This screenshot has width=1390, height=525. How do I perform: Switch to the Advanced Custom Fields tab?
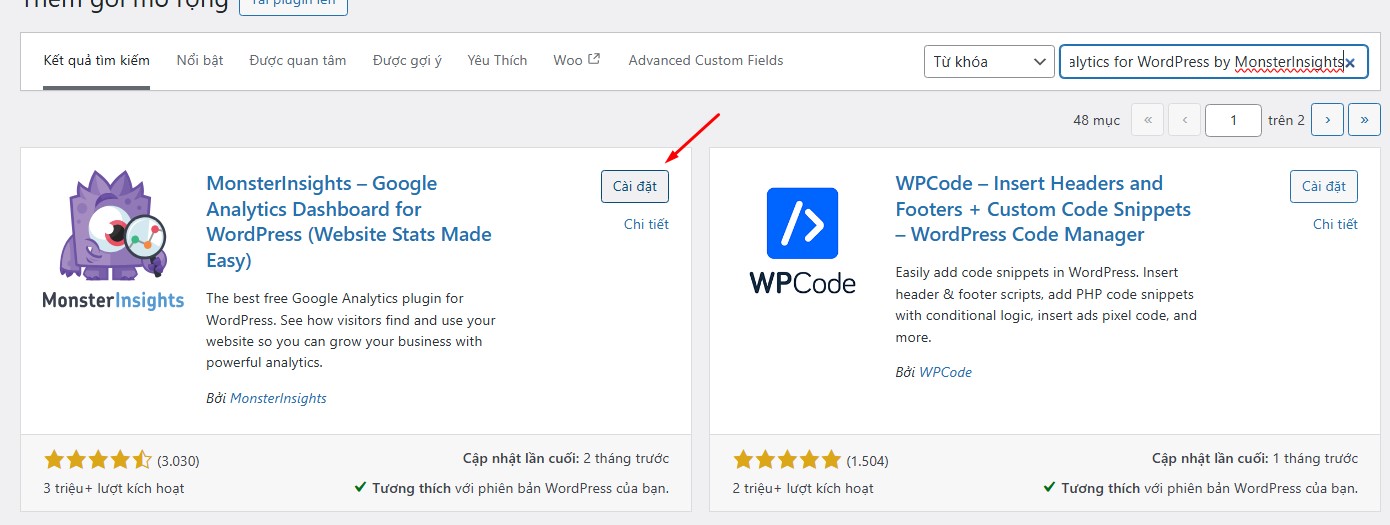point(706,60)
